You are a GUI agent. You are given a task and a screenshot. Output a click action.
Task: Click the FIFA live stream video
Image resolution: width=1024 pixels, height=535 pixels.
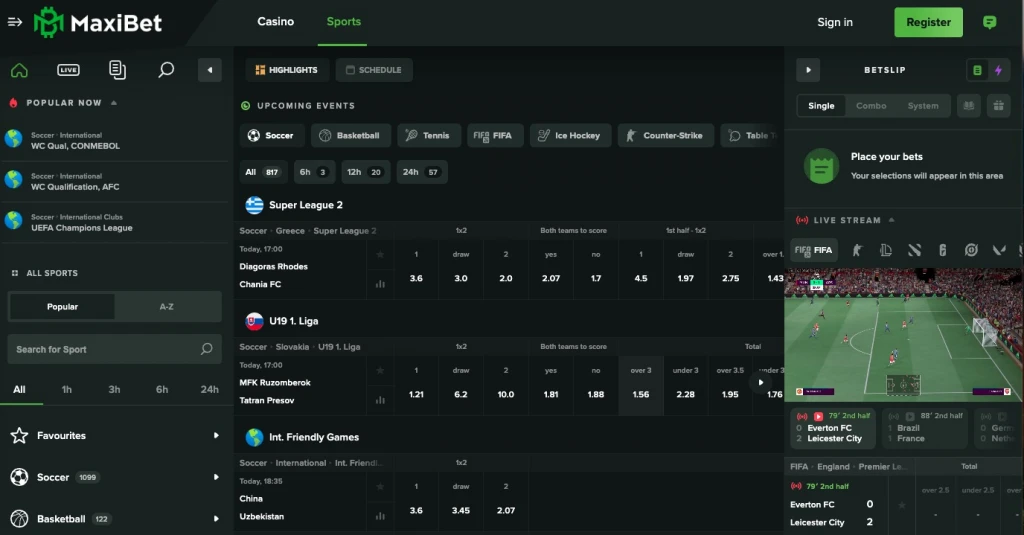click(904, 335)
